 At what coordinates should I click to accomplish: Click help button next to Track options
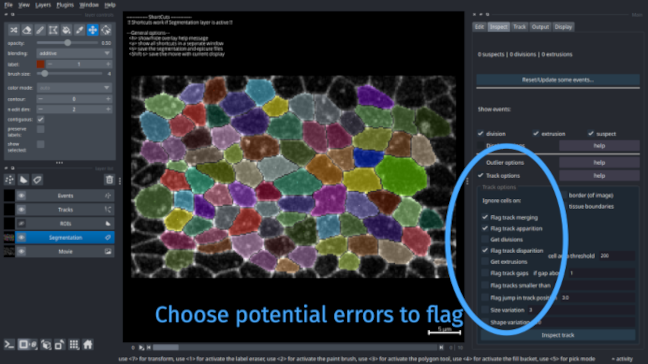(x=599, y=176)
